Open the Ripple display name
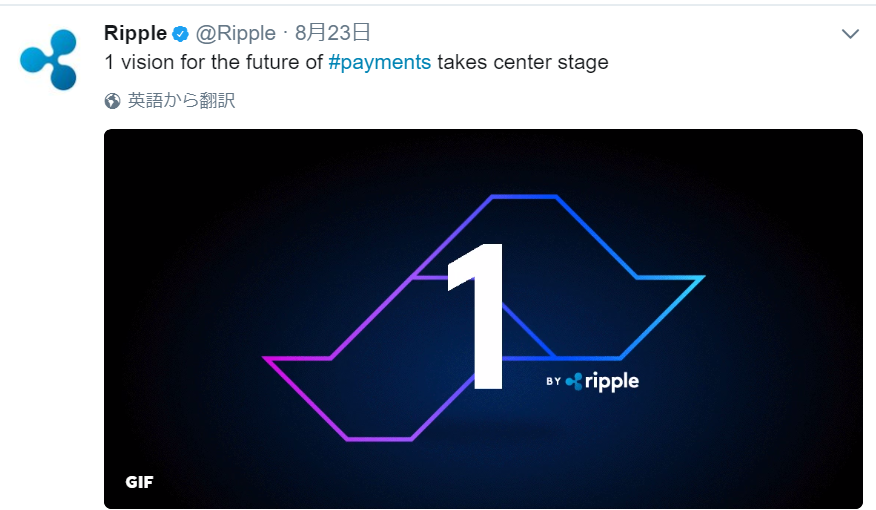Image resolution: width=876 pixels, height=510 pixels. (x=135, y=34)
